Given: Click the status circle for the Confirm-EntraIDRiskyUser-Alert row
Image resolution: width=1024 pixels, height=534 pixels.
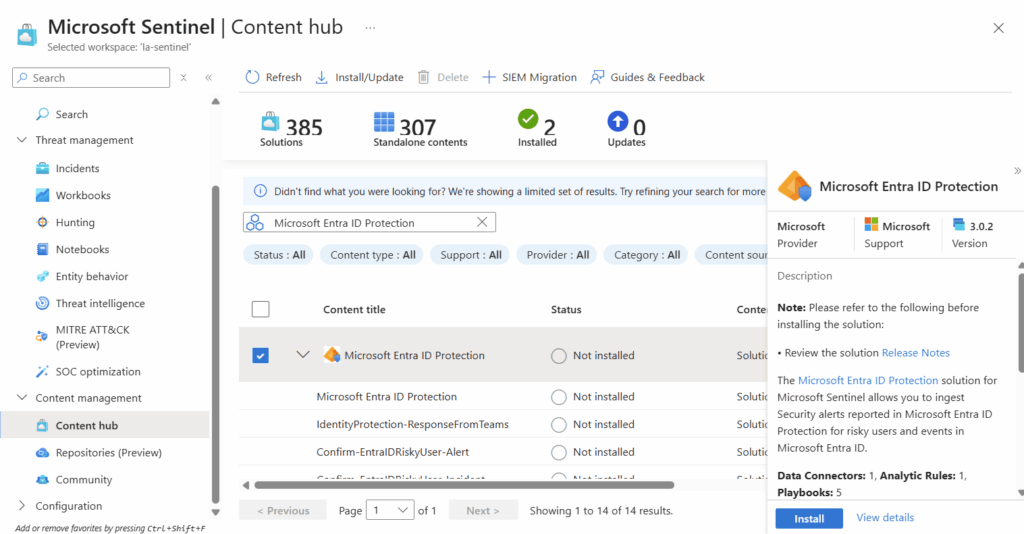Looking at the screenshot, I should [558, 452].
